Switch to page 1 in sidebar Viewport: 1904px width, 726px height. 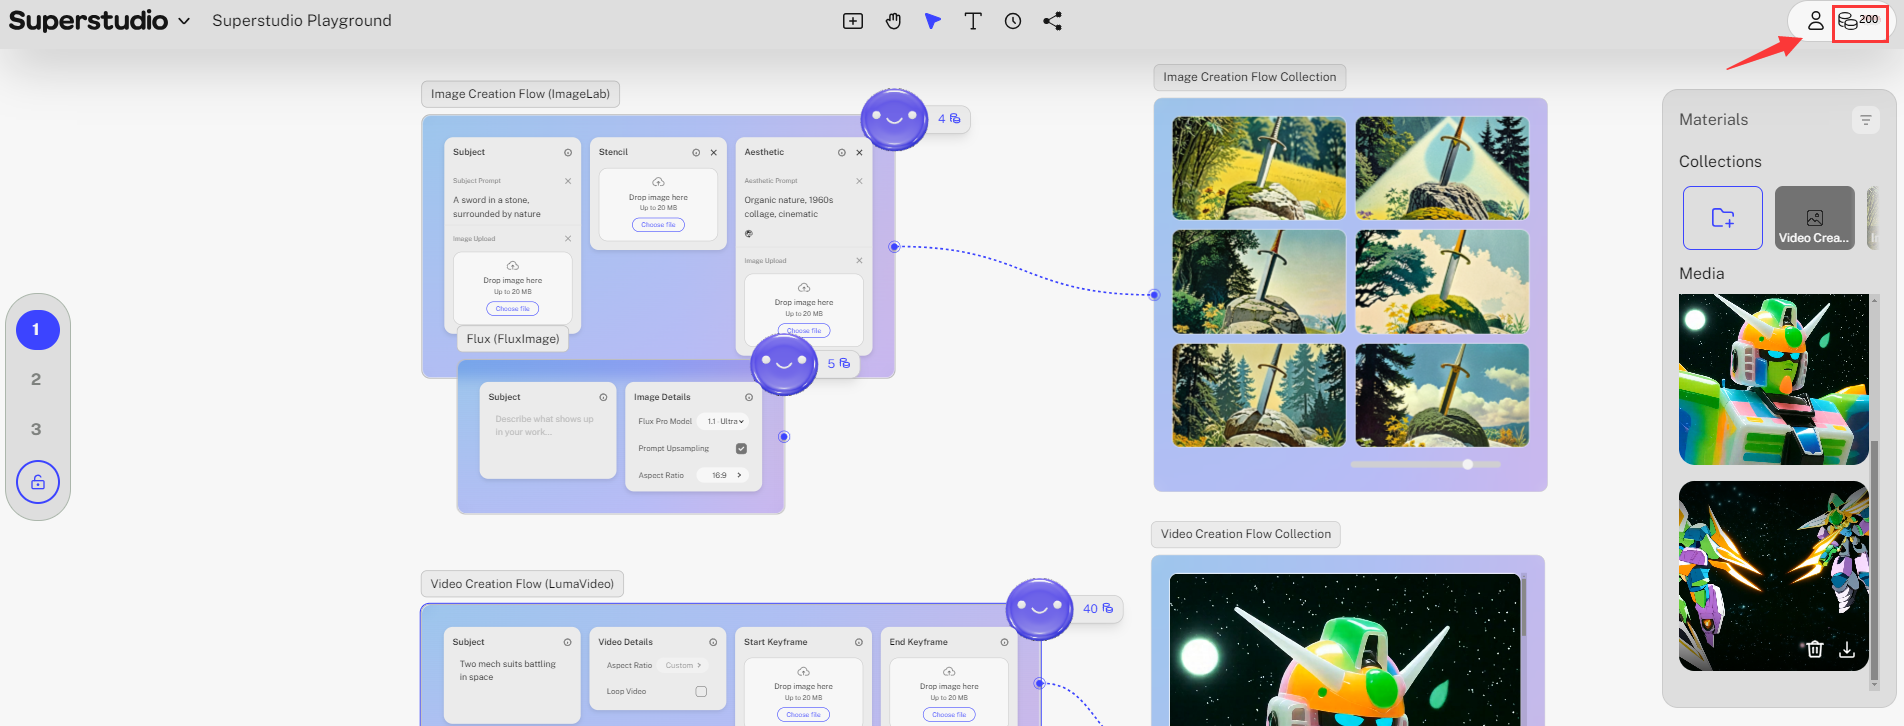(x=36, y=330)
